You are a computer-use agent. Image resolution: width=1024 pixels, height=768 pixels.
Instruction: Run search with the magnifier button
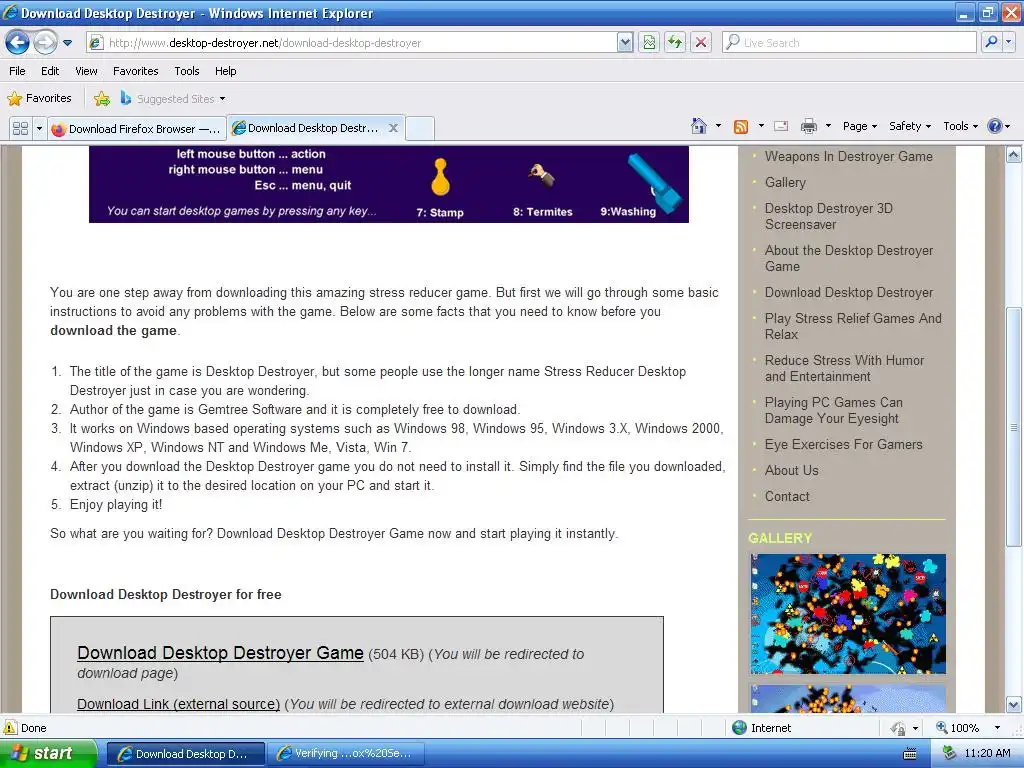(x=991, y=42)
